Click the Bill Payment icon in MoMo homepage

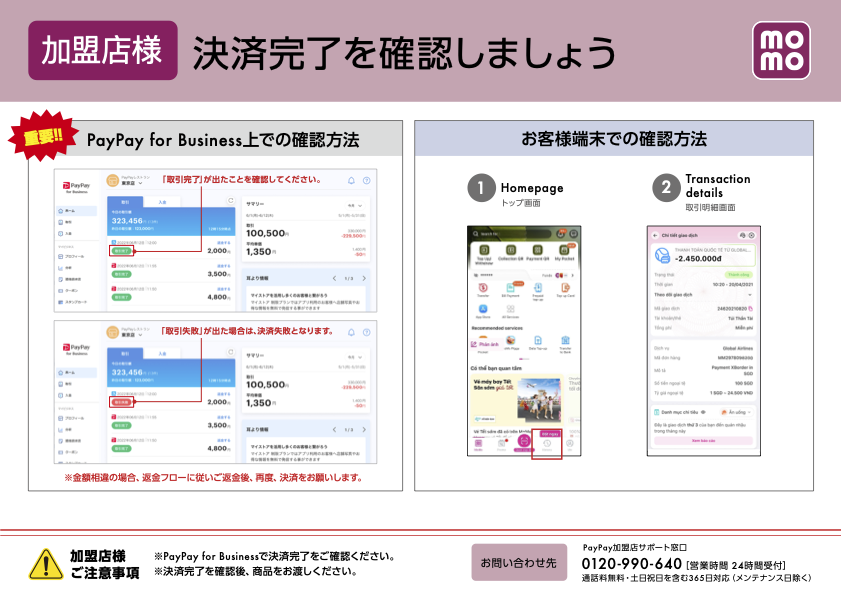pos(510,288)
